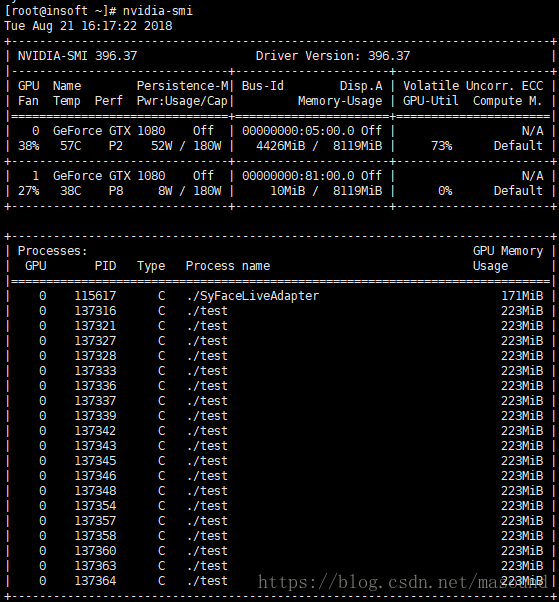Click PID 137348
The width and height of the screenshot is (559, 602).
click(95, 491)
